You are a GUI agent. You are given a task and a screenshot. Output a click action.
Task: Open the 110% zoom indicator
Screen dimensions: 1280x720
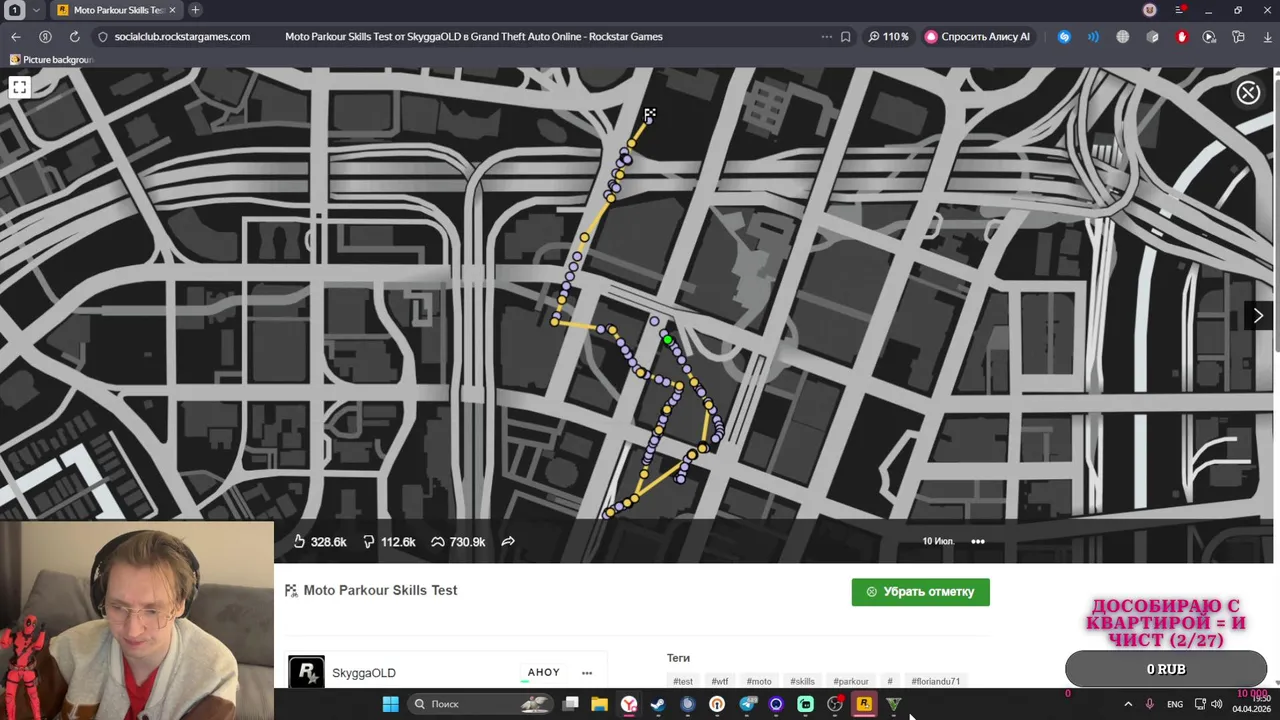tap(888, 37)
